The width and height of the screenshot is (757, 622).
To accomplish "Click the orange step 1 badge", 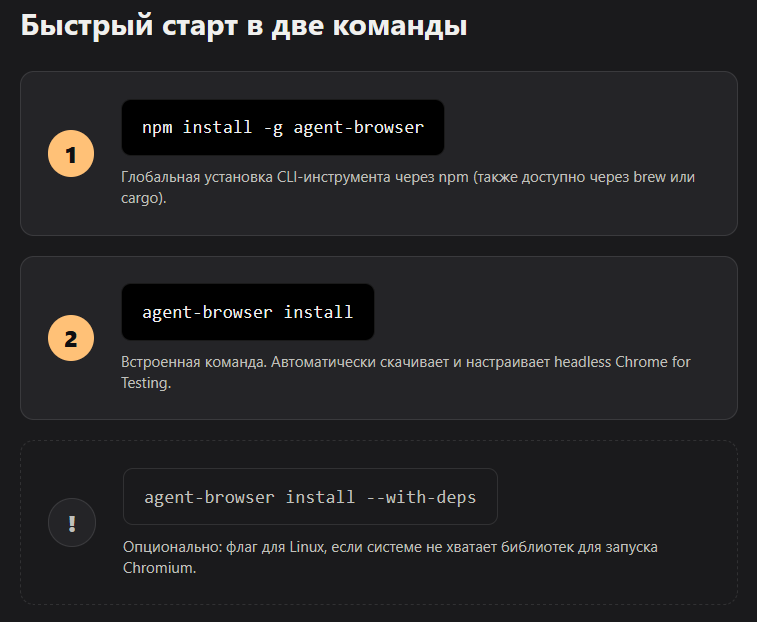I will coord(71,154).
